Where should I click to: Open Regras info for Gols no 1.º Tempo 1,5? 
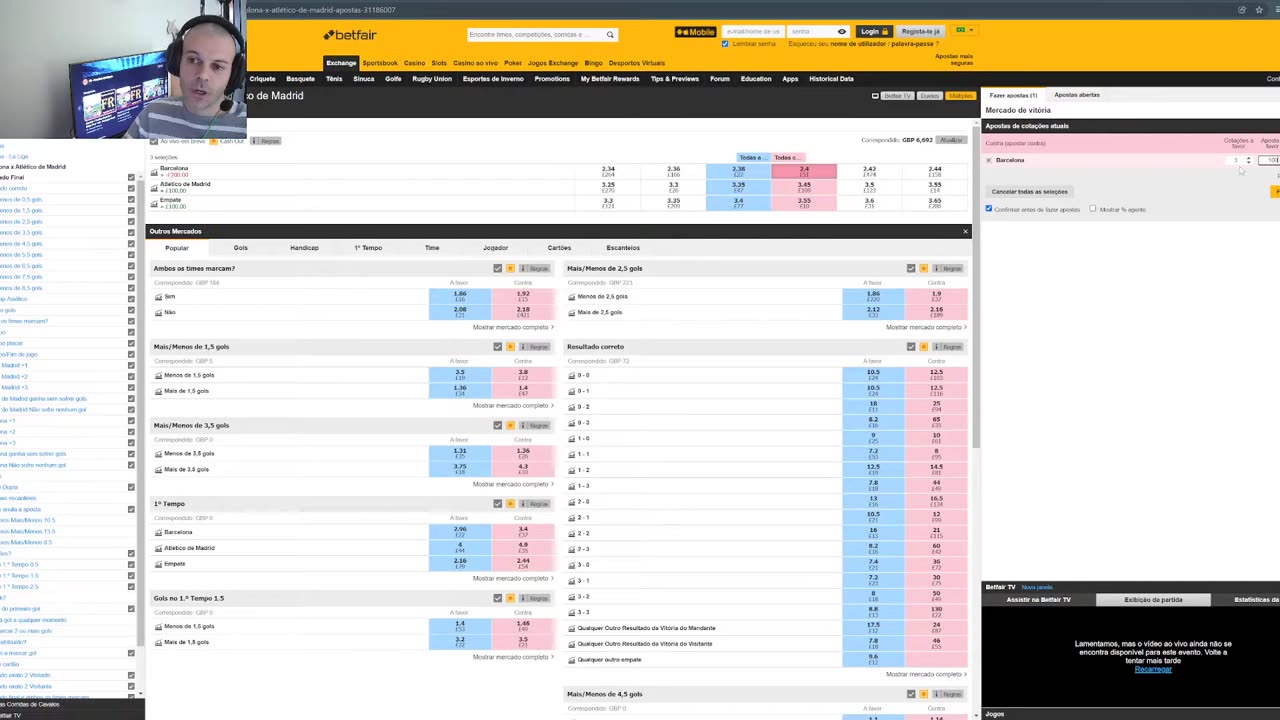pos(536,598)
